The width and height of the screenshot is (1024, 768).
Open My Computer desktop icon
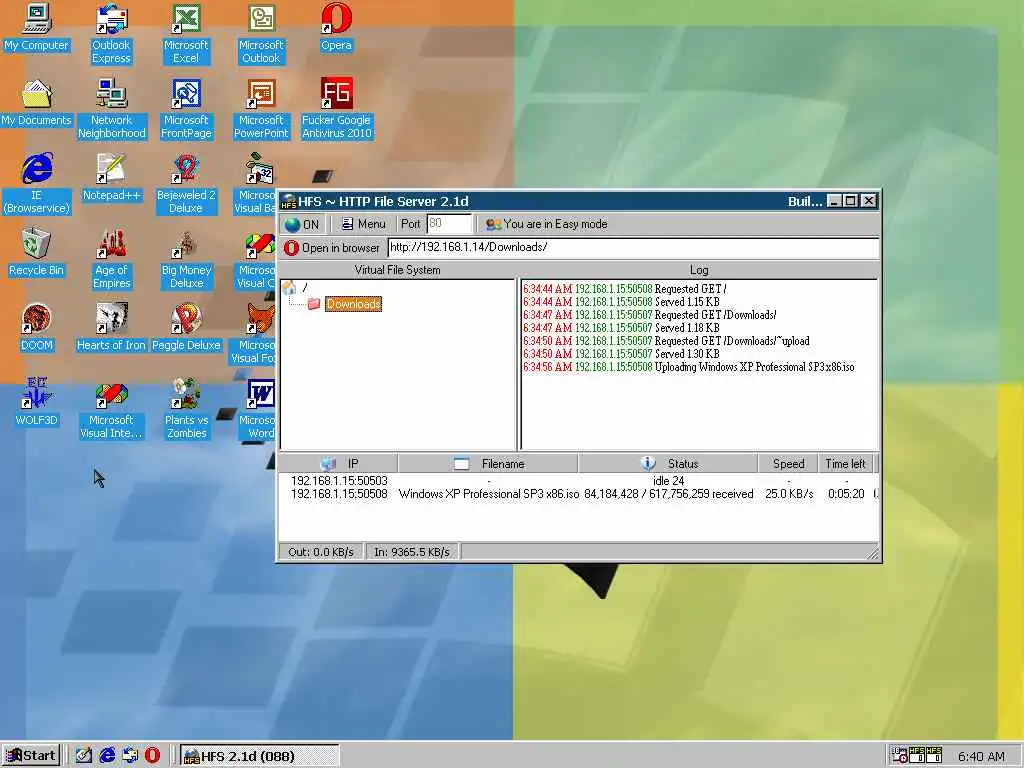coord(37,28)
